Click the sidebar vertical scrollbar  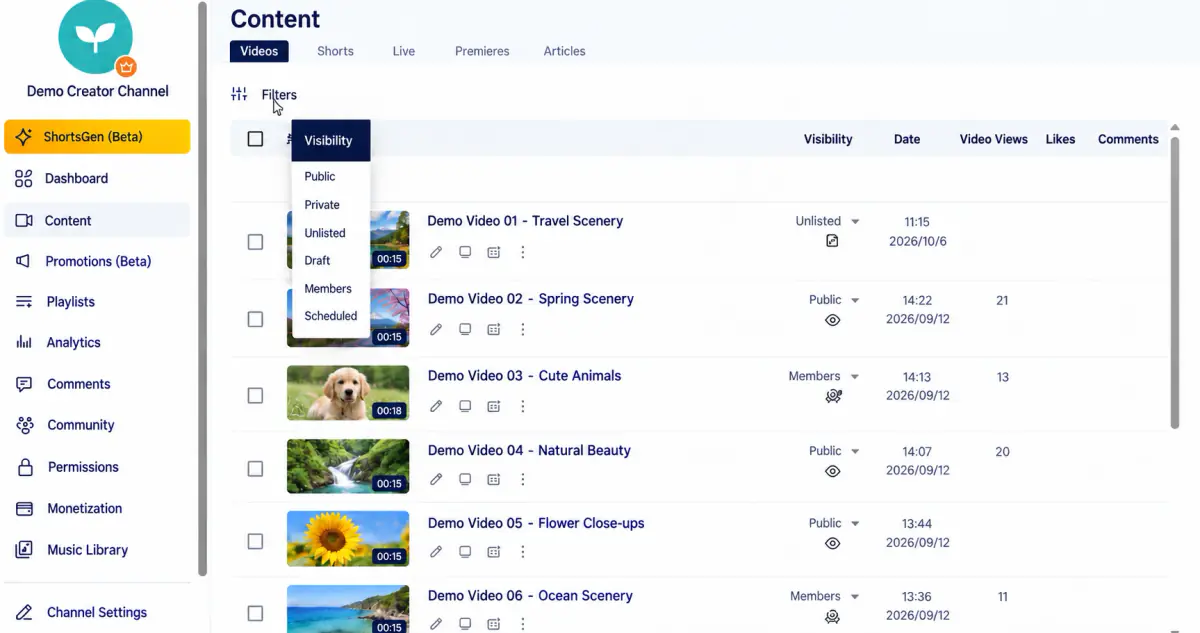pos(203,289)
